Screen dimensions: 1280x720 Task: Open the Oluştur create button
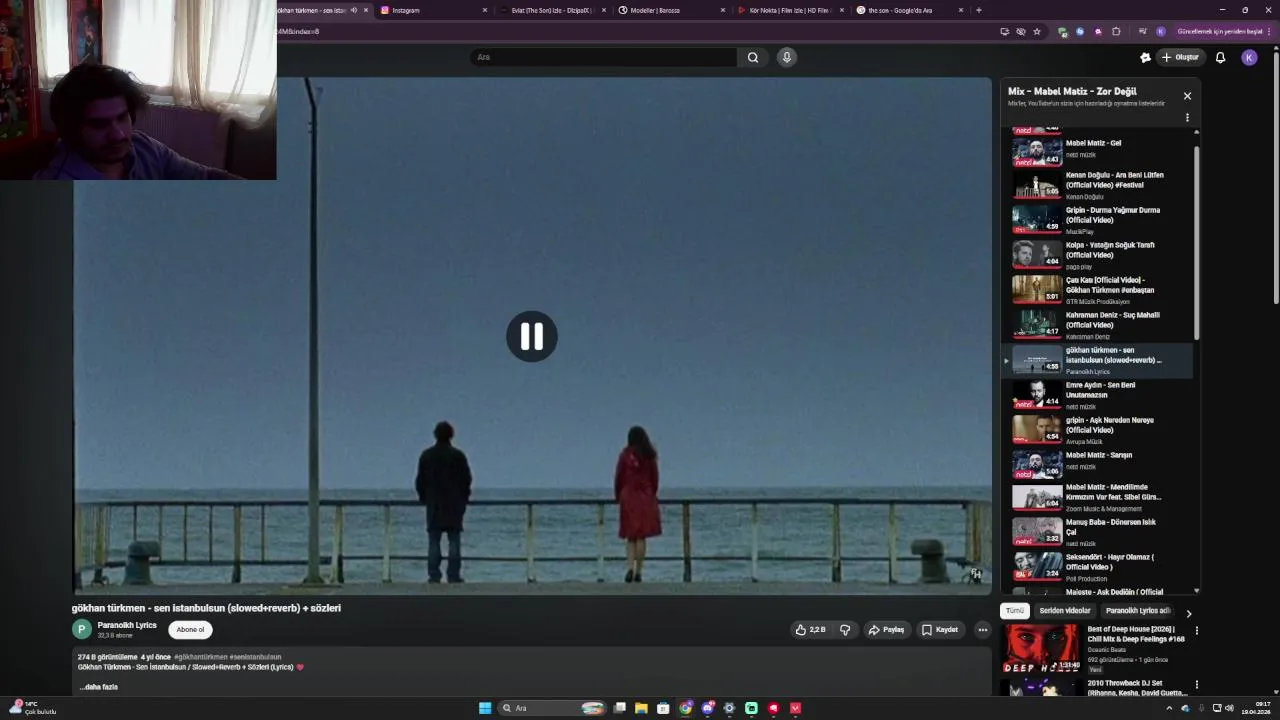1180,57
